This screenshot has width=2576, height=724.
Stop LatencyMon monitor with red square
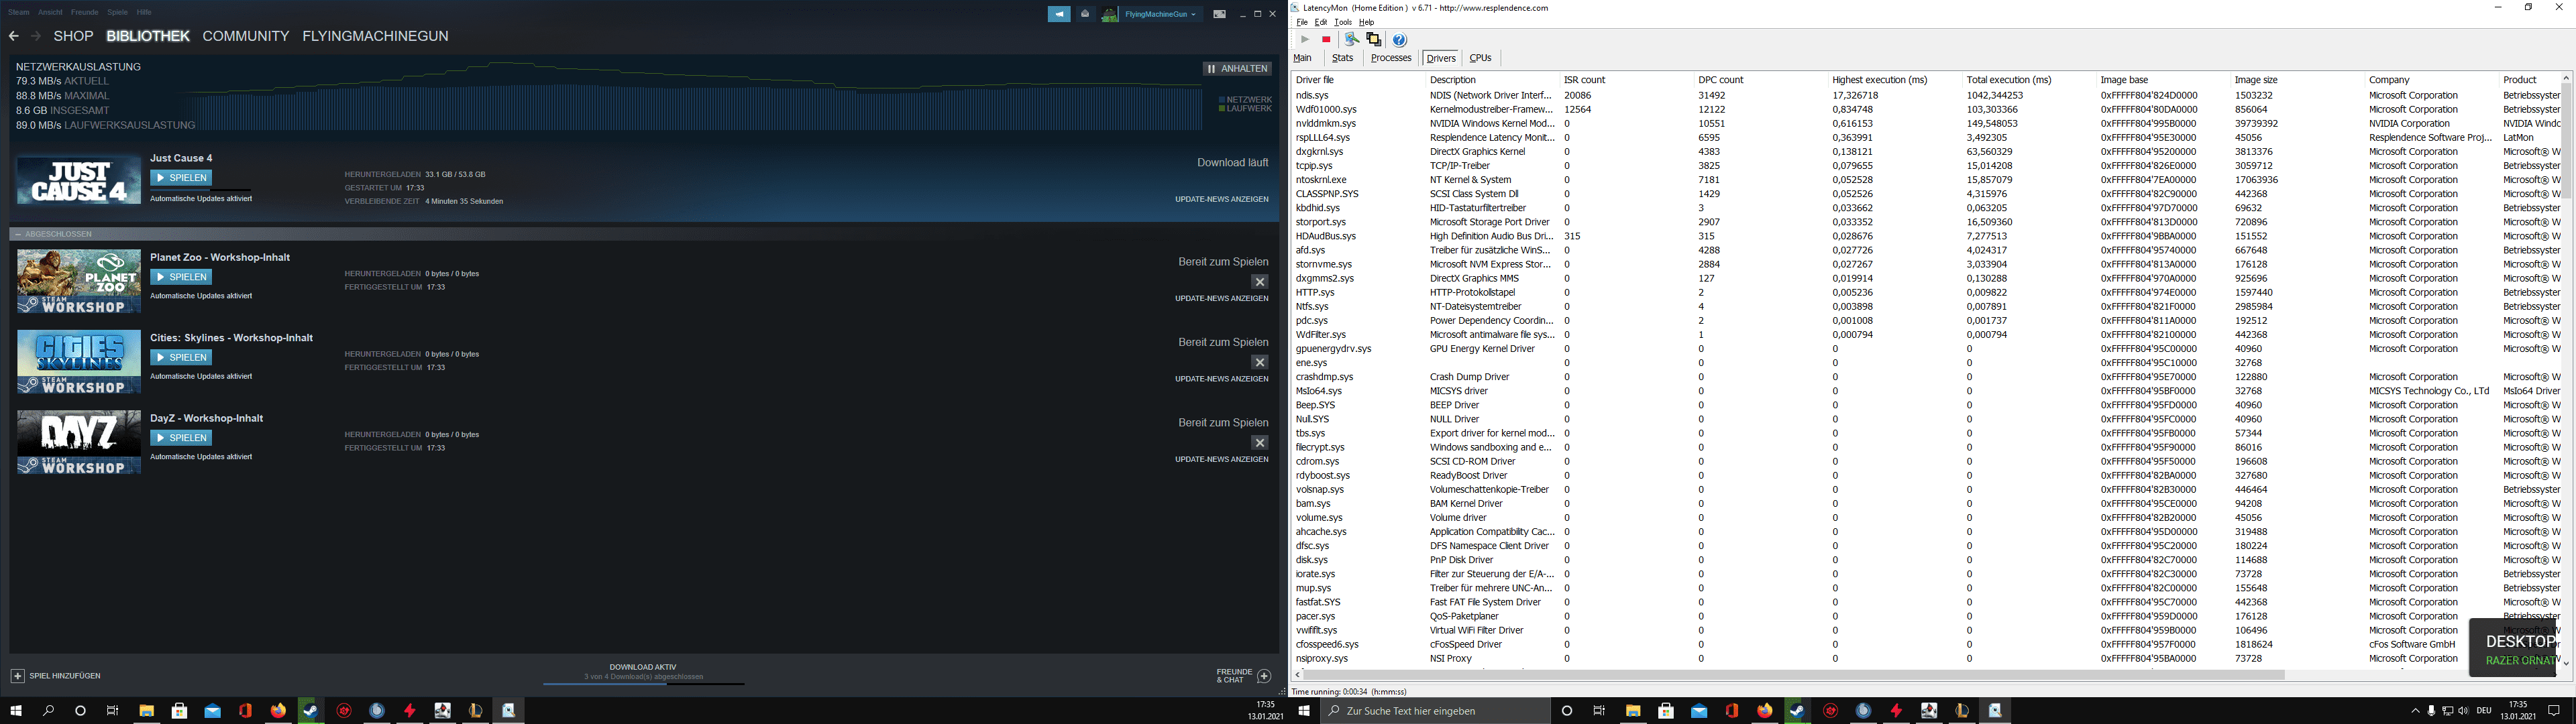click(x=1326, y=40)
